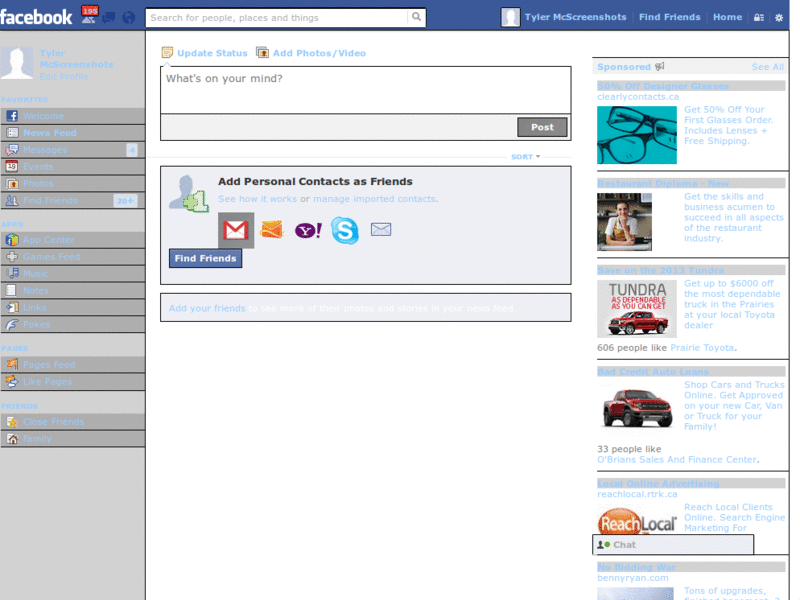Viewport: 800px width, 600px height.
Task: Click the facebook logo
Action: (36, 17)
